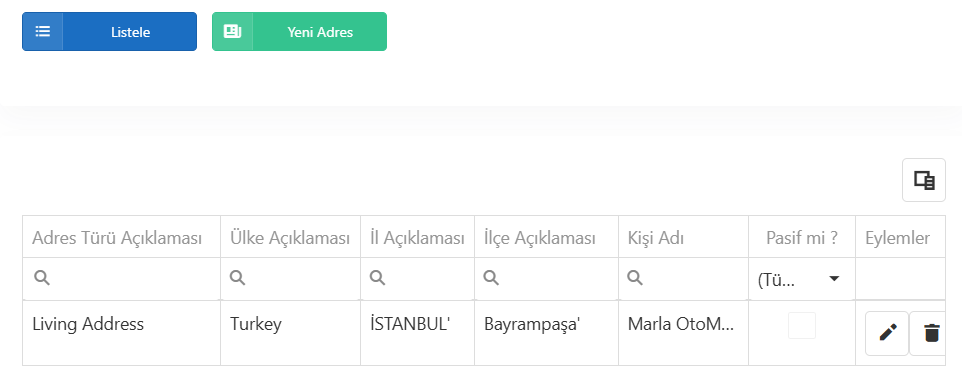
Task: Click the pencil edit icon in Eylemler
Action: click(x=887, y=333)
